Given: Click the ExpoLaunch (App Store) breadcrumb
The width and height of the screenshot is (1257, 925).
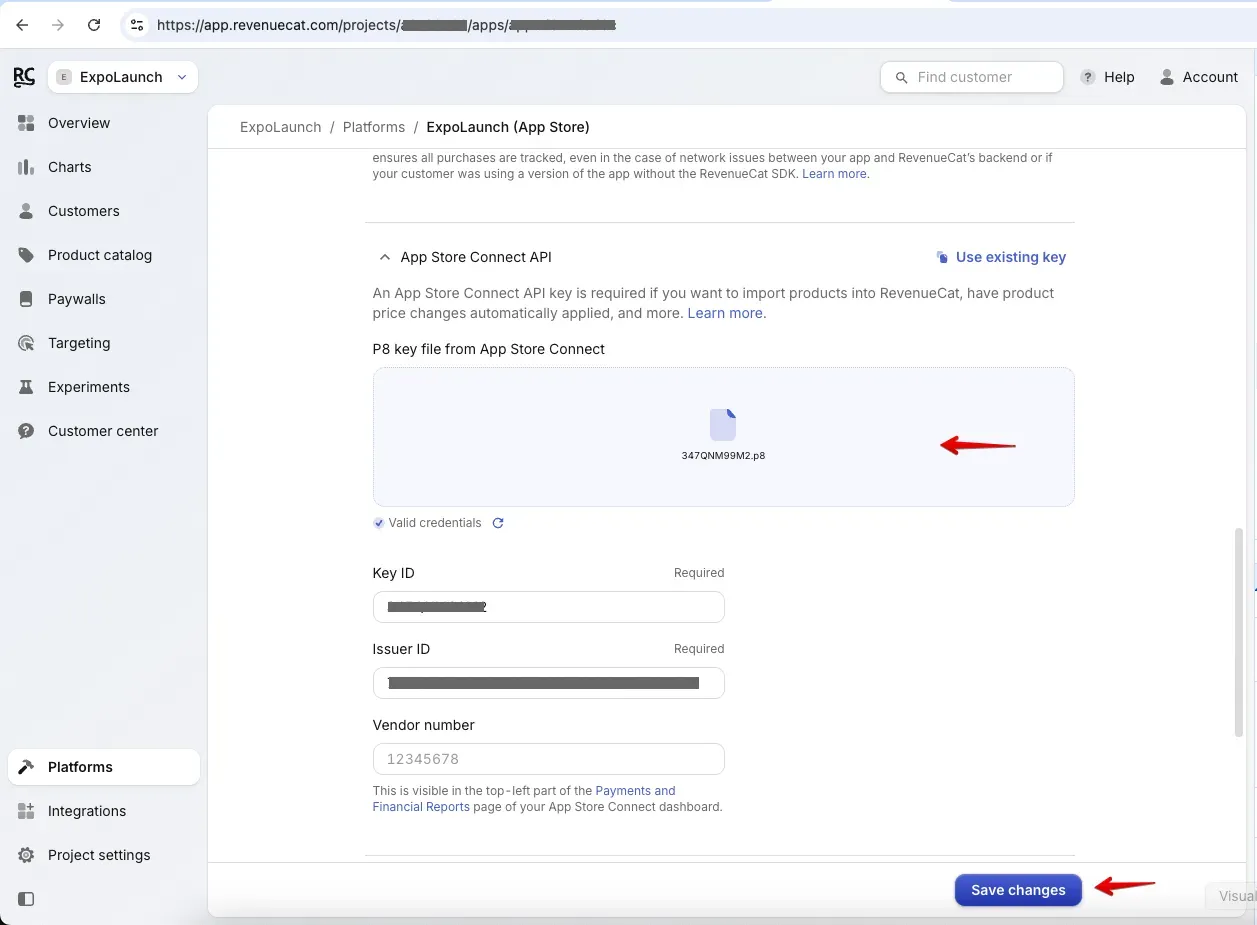Looking at the screenshot, I should point(508,127).
